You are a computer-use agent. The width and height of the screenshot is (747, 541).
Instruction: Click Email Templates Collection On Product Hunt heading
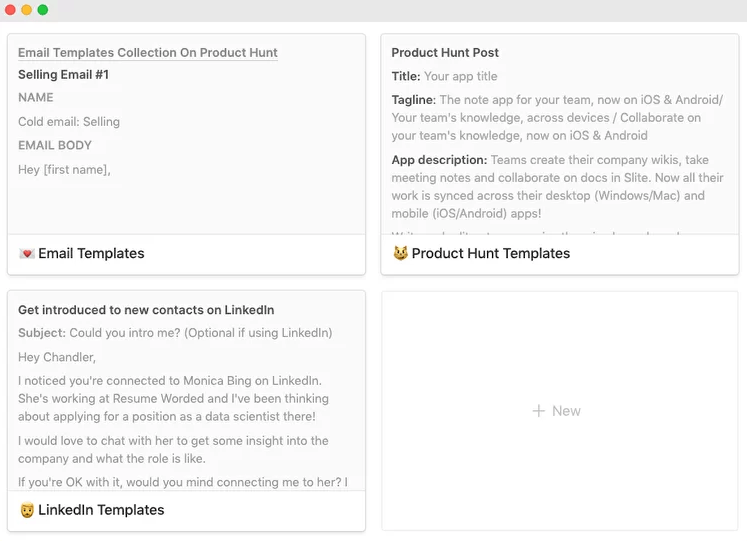[148, 53]
